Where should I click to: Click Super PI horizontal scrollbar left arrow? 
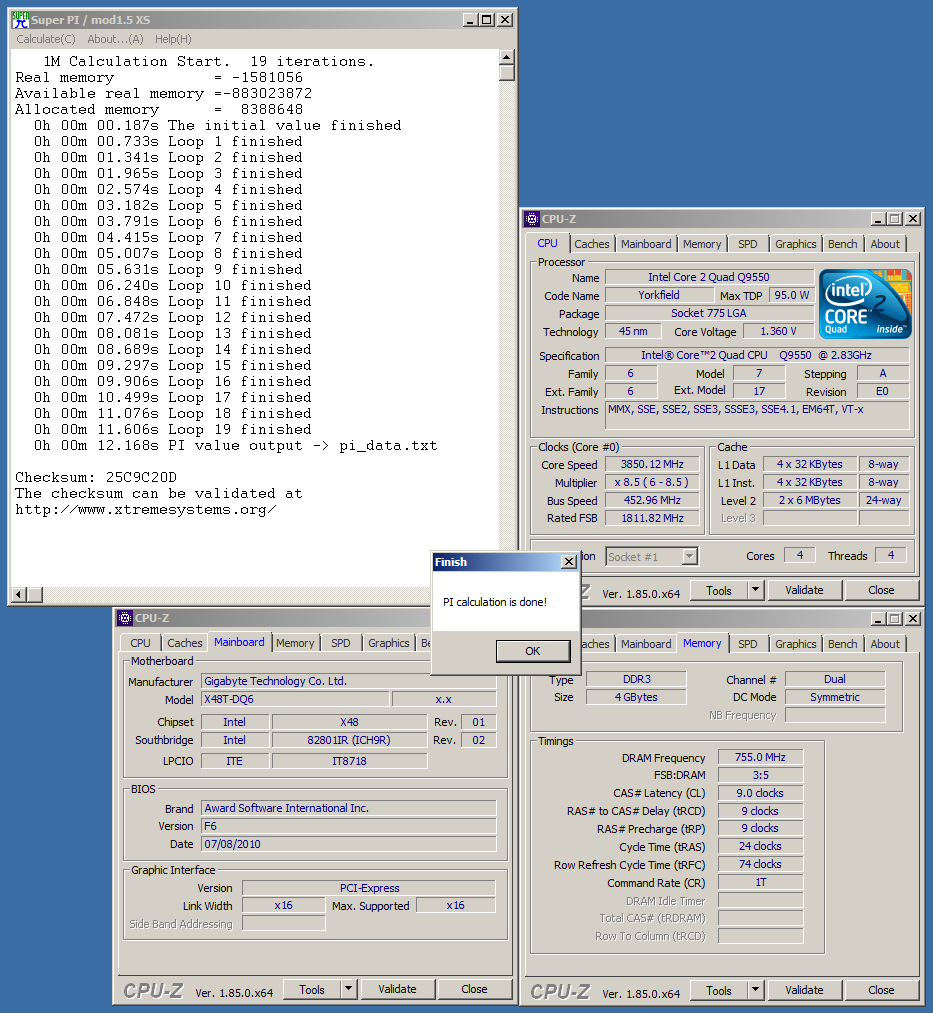coord(19,594)
